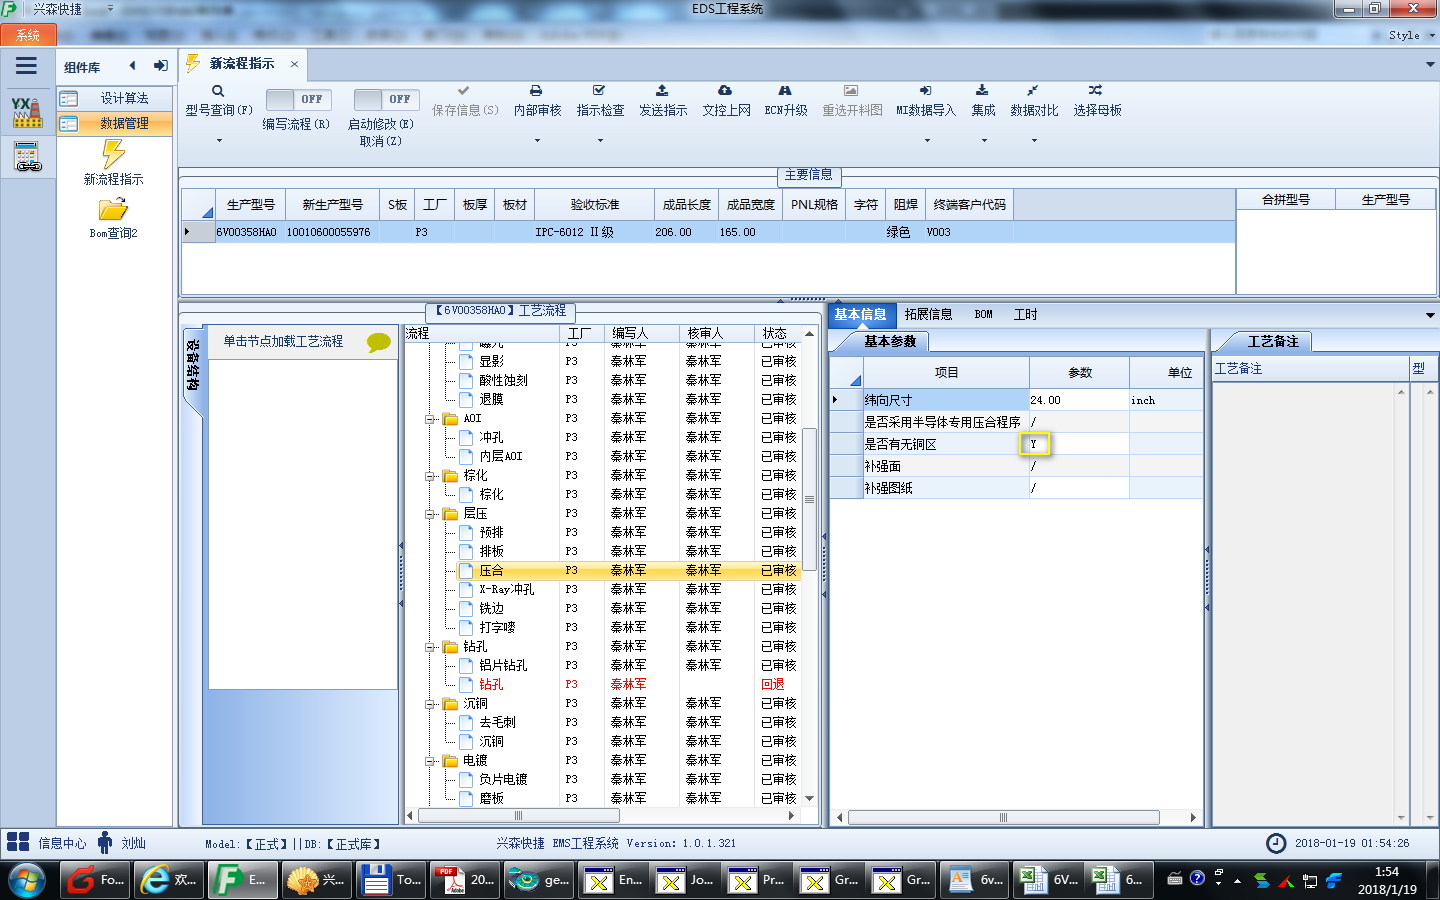Open the 基本信息 panel tab-list dropdown

(x=1430, y=315)
